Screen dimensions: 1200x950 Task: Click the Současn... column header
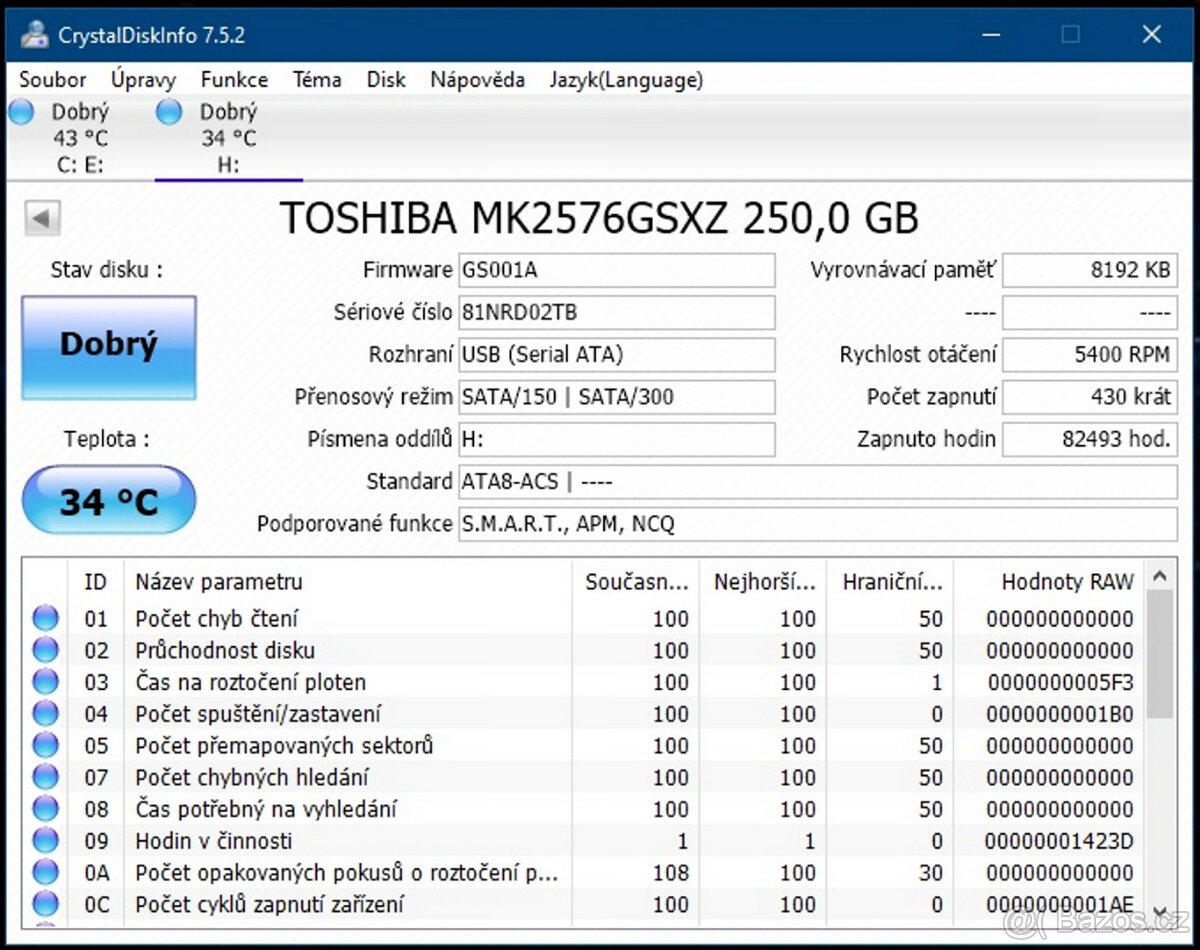[635, 581]
